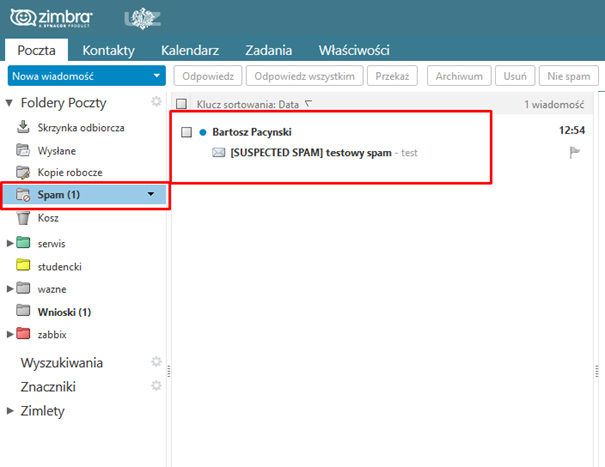Image resolution: width=605 pixels, height=467 pixels.
Task: Click the gear icon beside Wyszukiwania
Action: (155, 362)
